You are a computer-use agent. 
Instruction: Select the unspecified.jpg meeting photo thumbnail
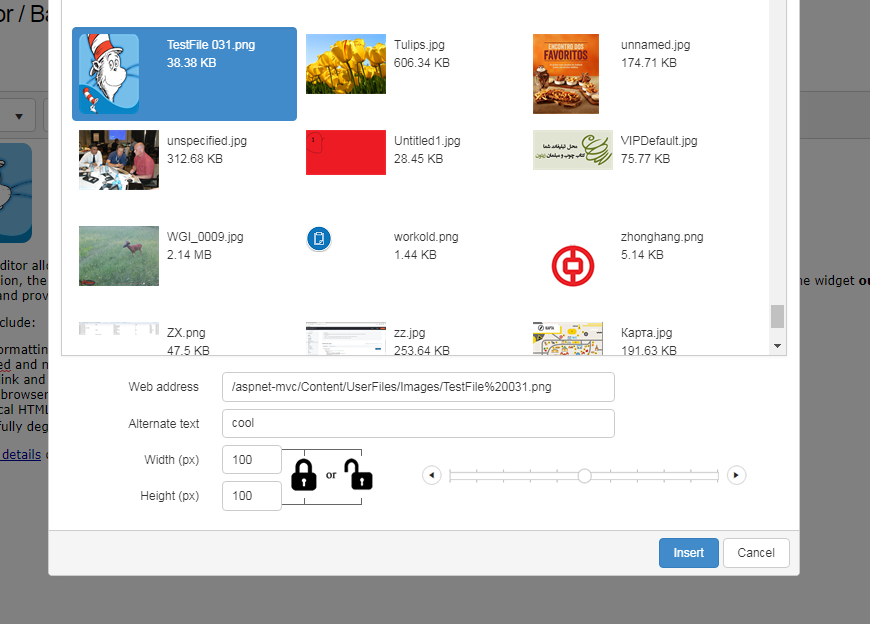[119, 160]
